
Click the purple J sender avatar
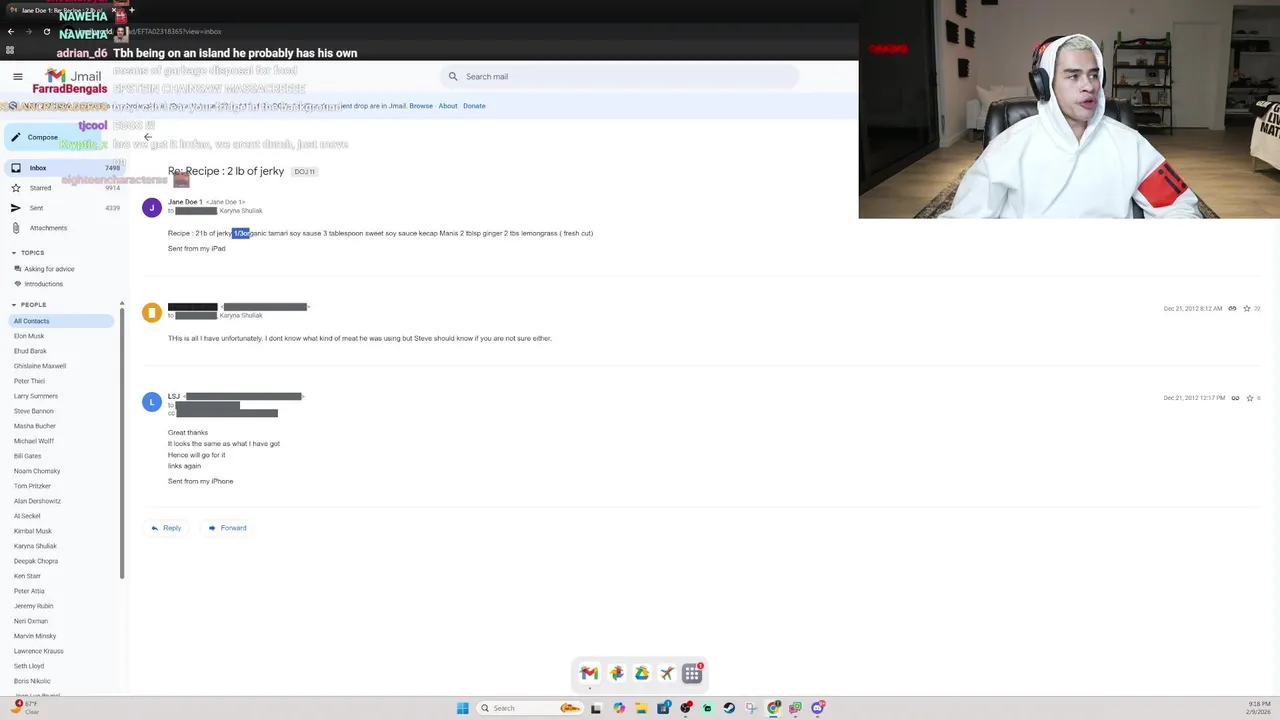coord(152,207)
